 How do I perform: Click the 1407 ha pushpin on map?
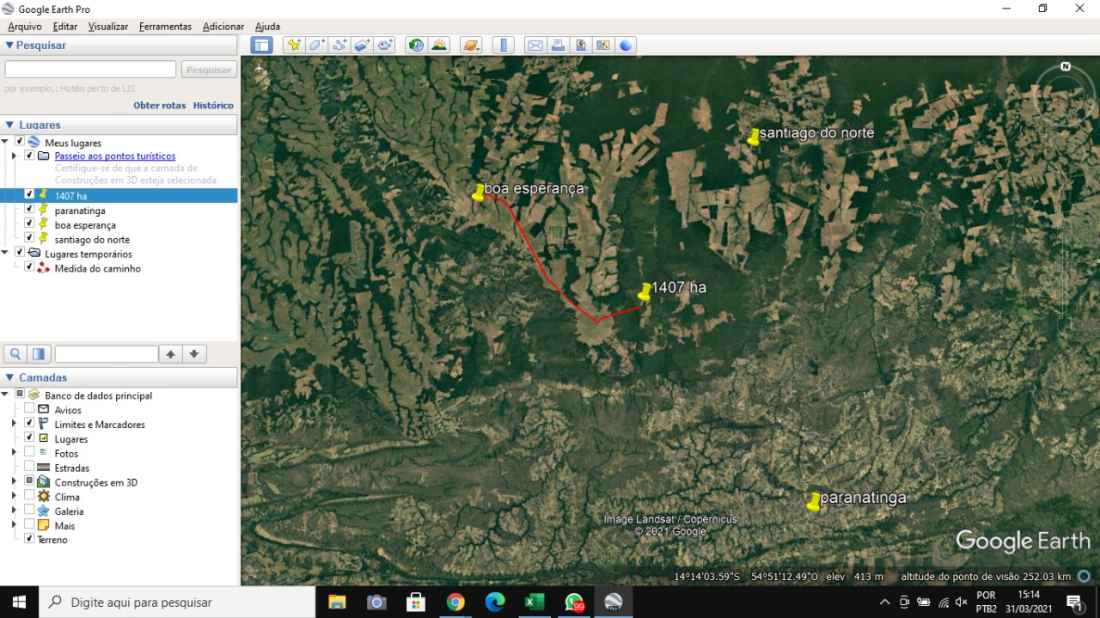tap(645, 292)
